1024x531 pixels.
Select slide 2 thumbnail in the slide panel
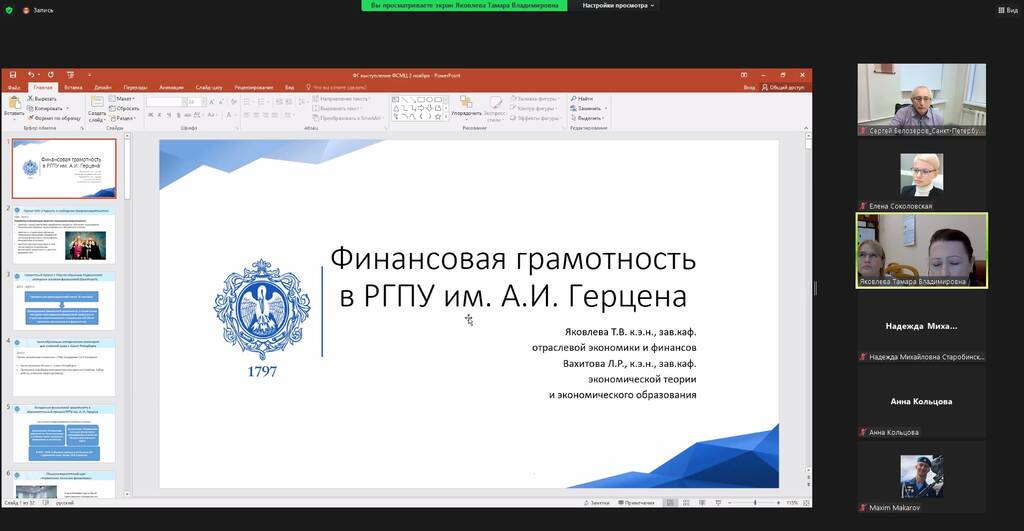tap(64, 234)
